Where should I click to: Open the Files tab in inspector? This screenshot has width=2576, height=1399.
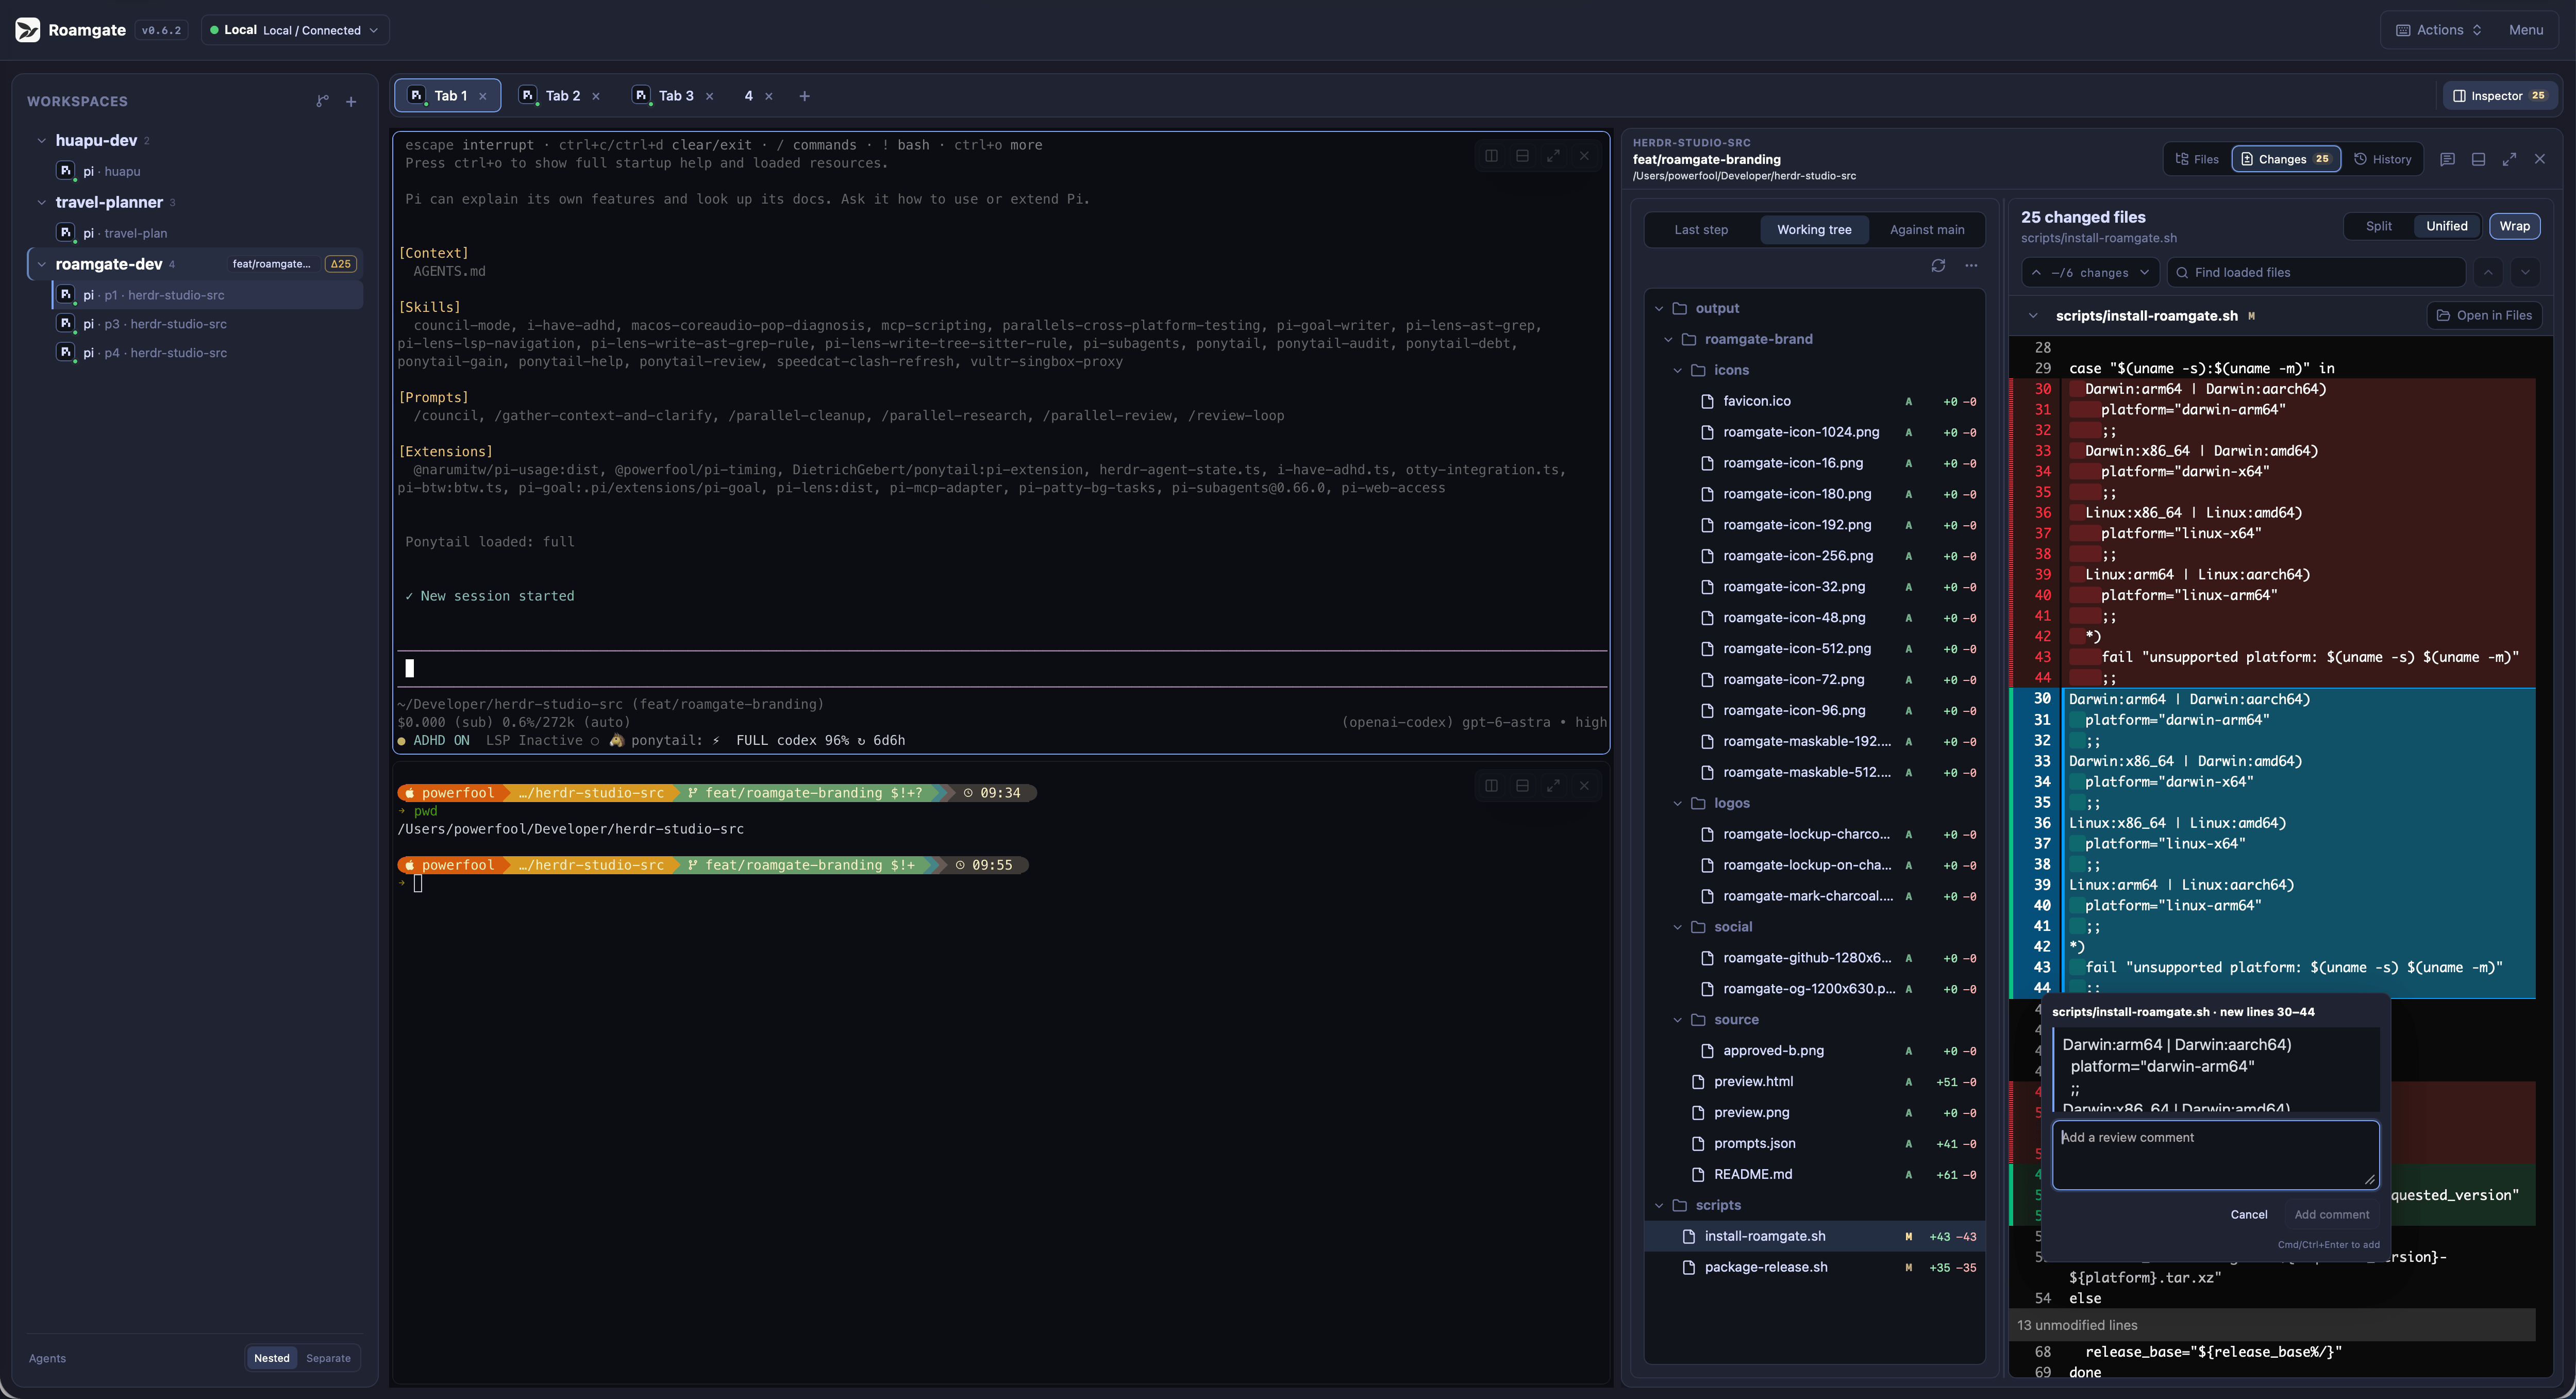pyautogui.click(x=2196, y=159)
